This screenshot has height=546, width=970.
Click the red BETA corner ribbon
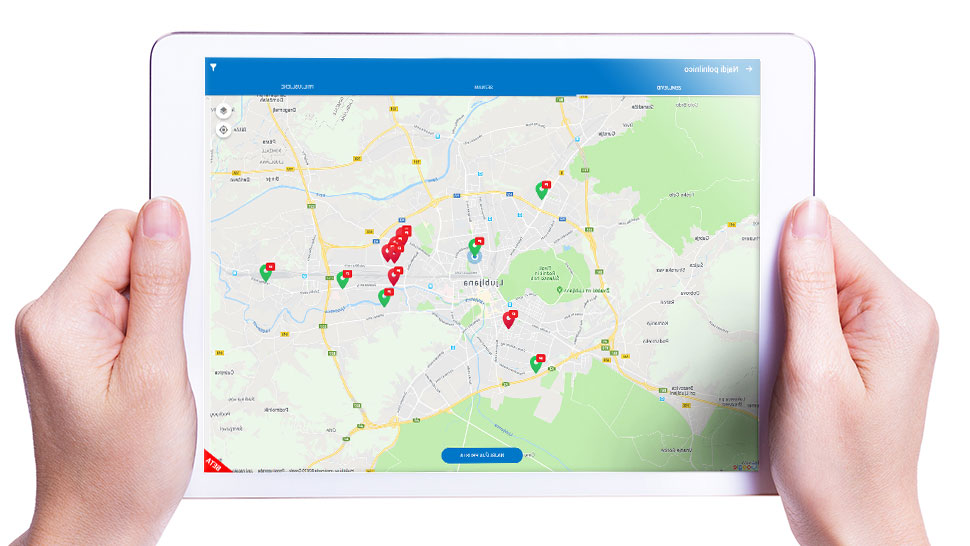click(214, 462)
